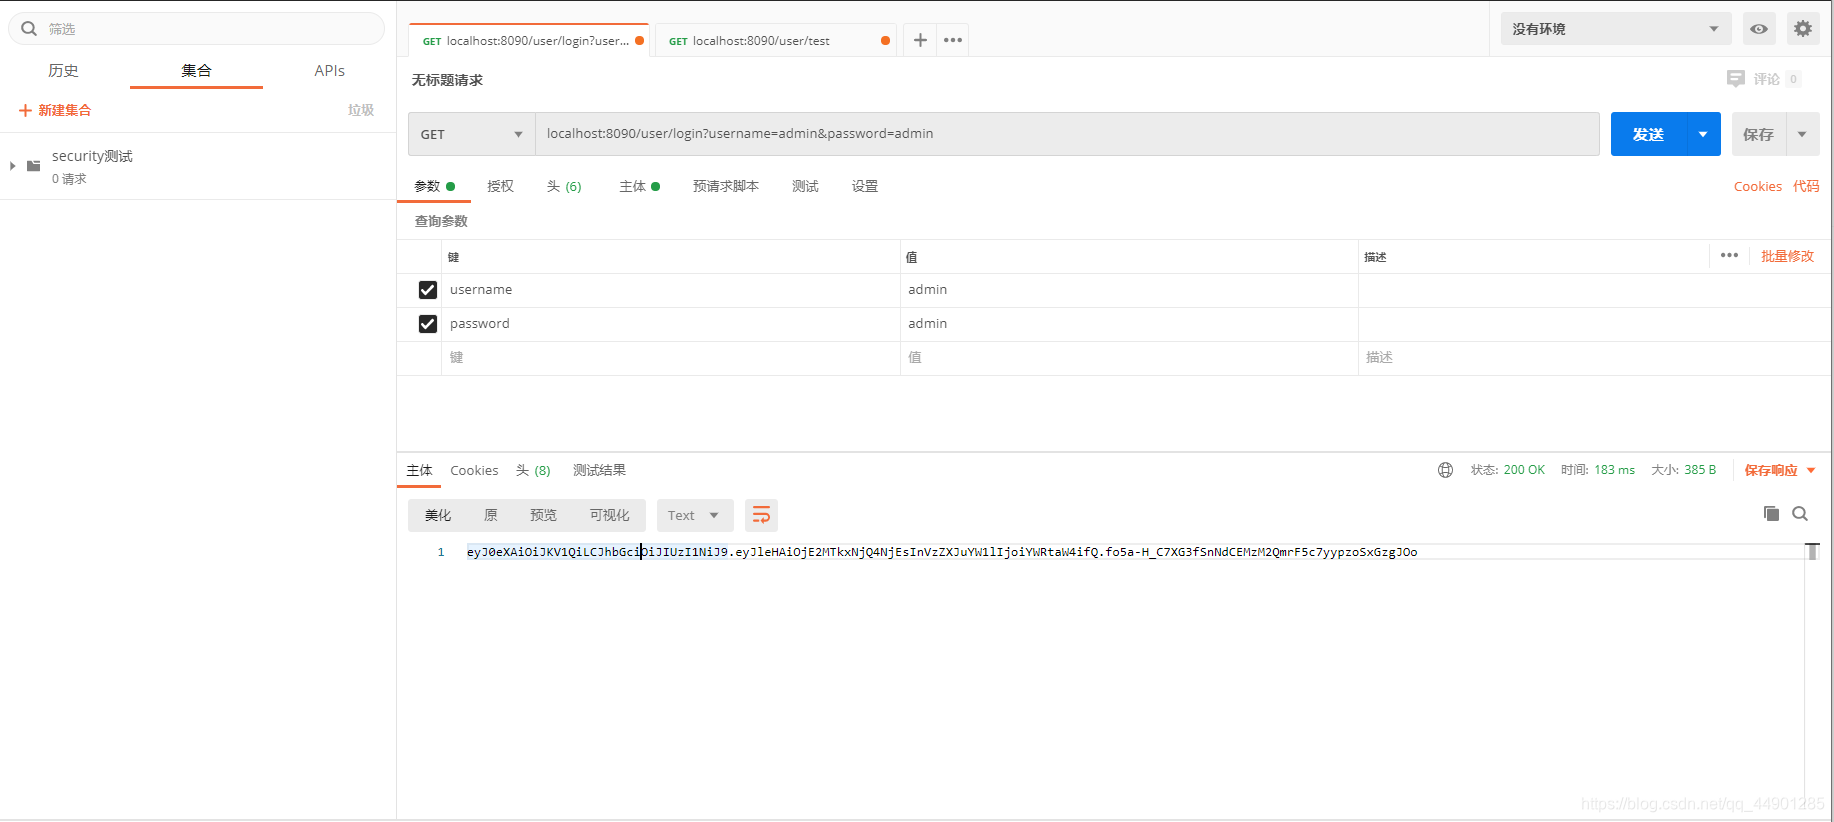Click the 发送 send button
The width and height of the screenshot is (1834, 822).
click(x=1648, y=134)
